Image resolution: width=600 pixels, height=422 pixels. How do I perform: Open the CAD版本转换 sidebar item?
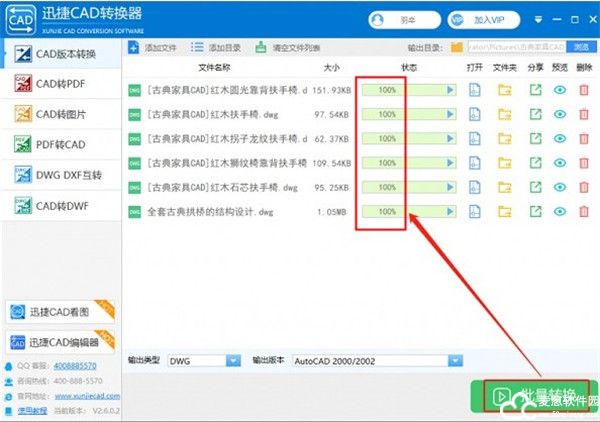61,54
